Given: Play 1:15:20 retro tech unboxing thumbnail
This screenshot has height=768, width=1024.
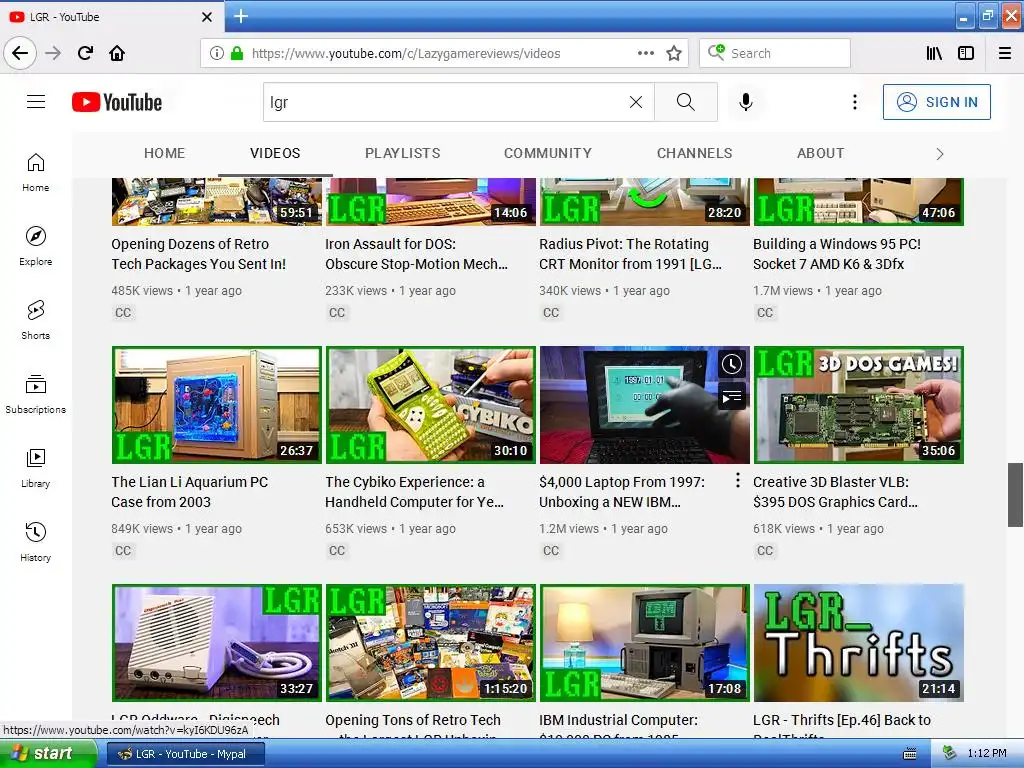Looking at the screenshot, I should [430, 643].
